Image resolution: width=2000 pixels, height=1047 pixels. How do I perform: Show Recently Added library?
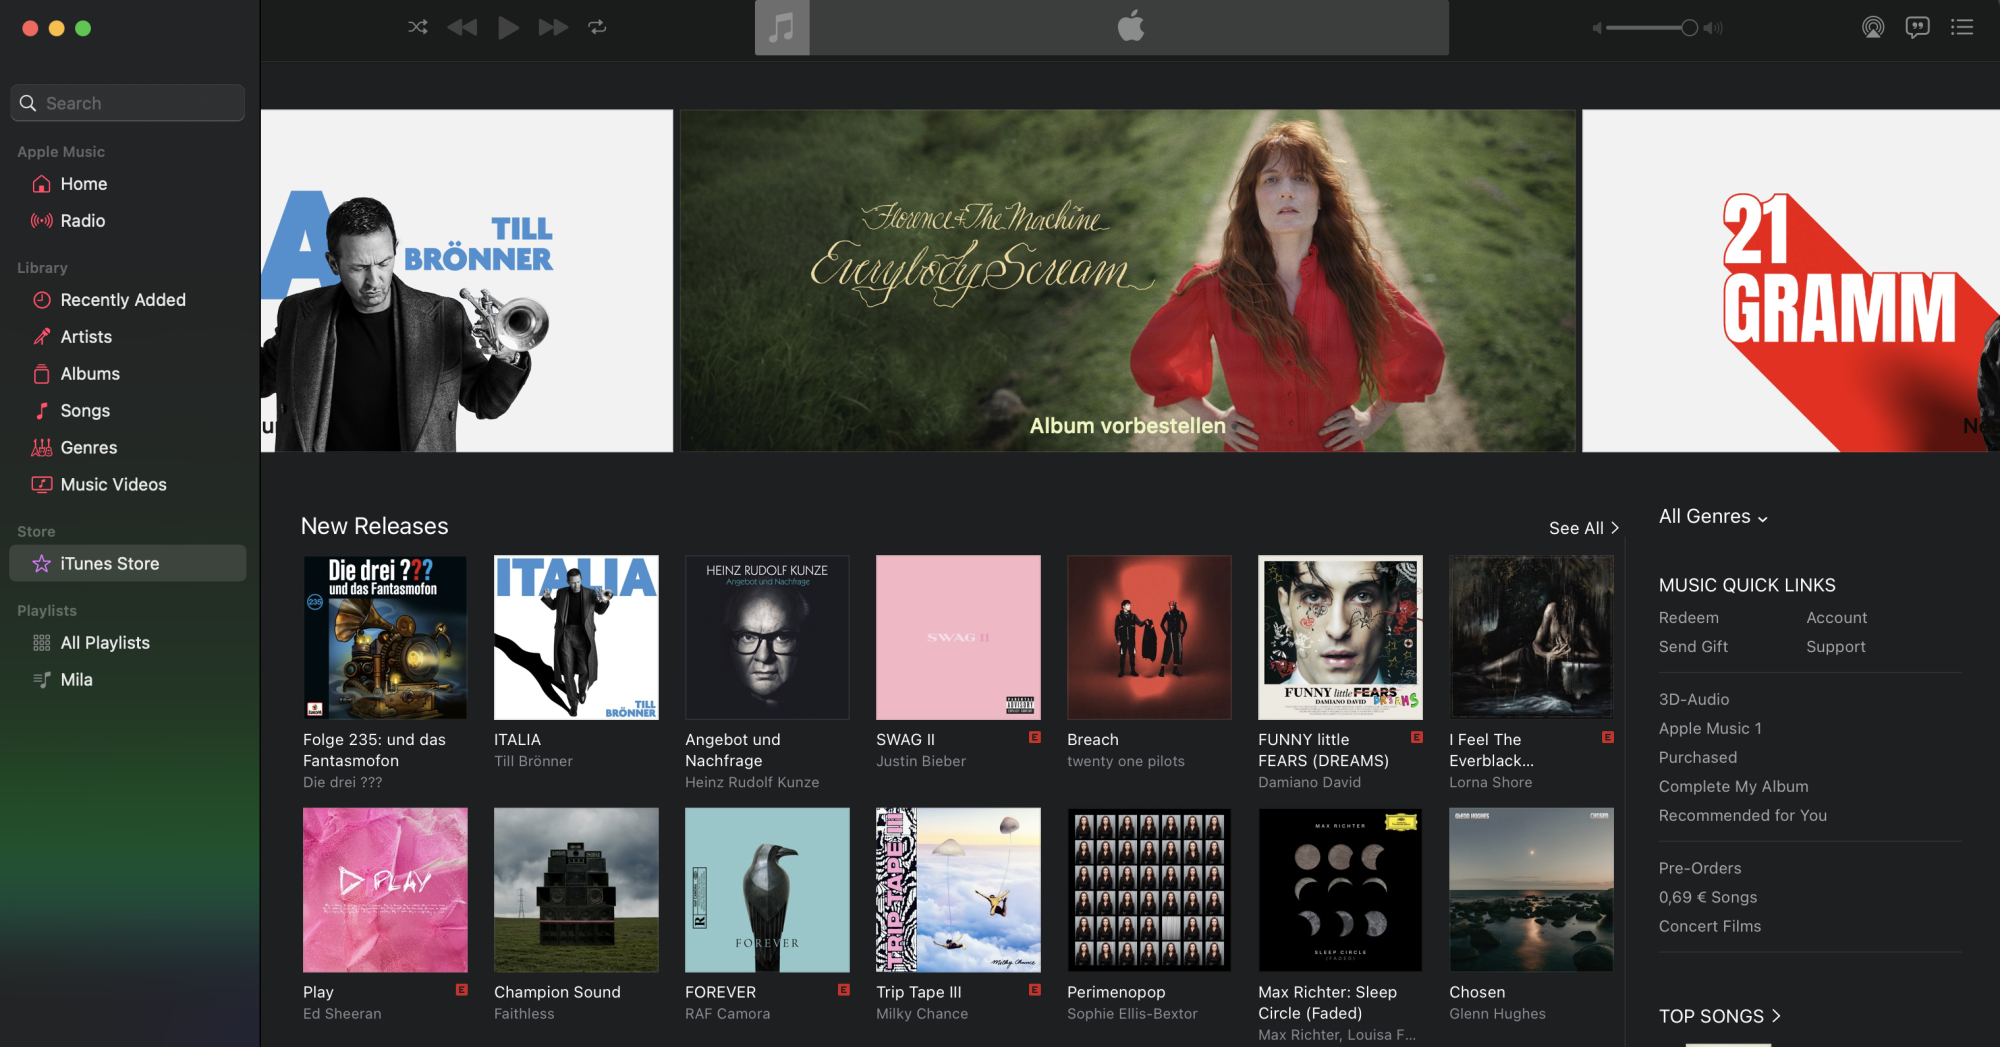128,300
